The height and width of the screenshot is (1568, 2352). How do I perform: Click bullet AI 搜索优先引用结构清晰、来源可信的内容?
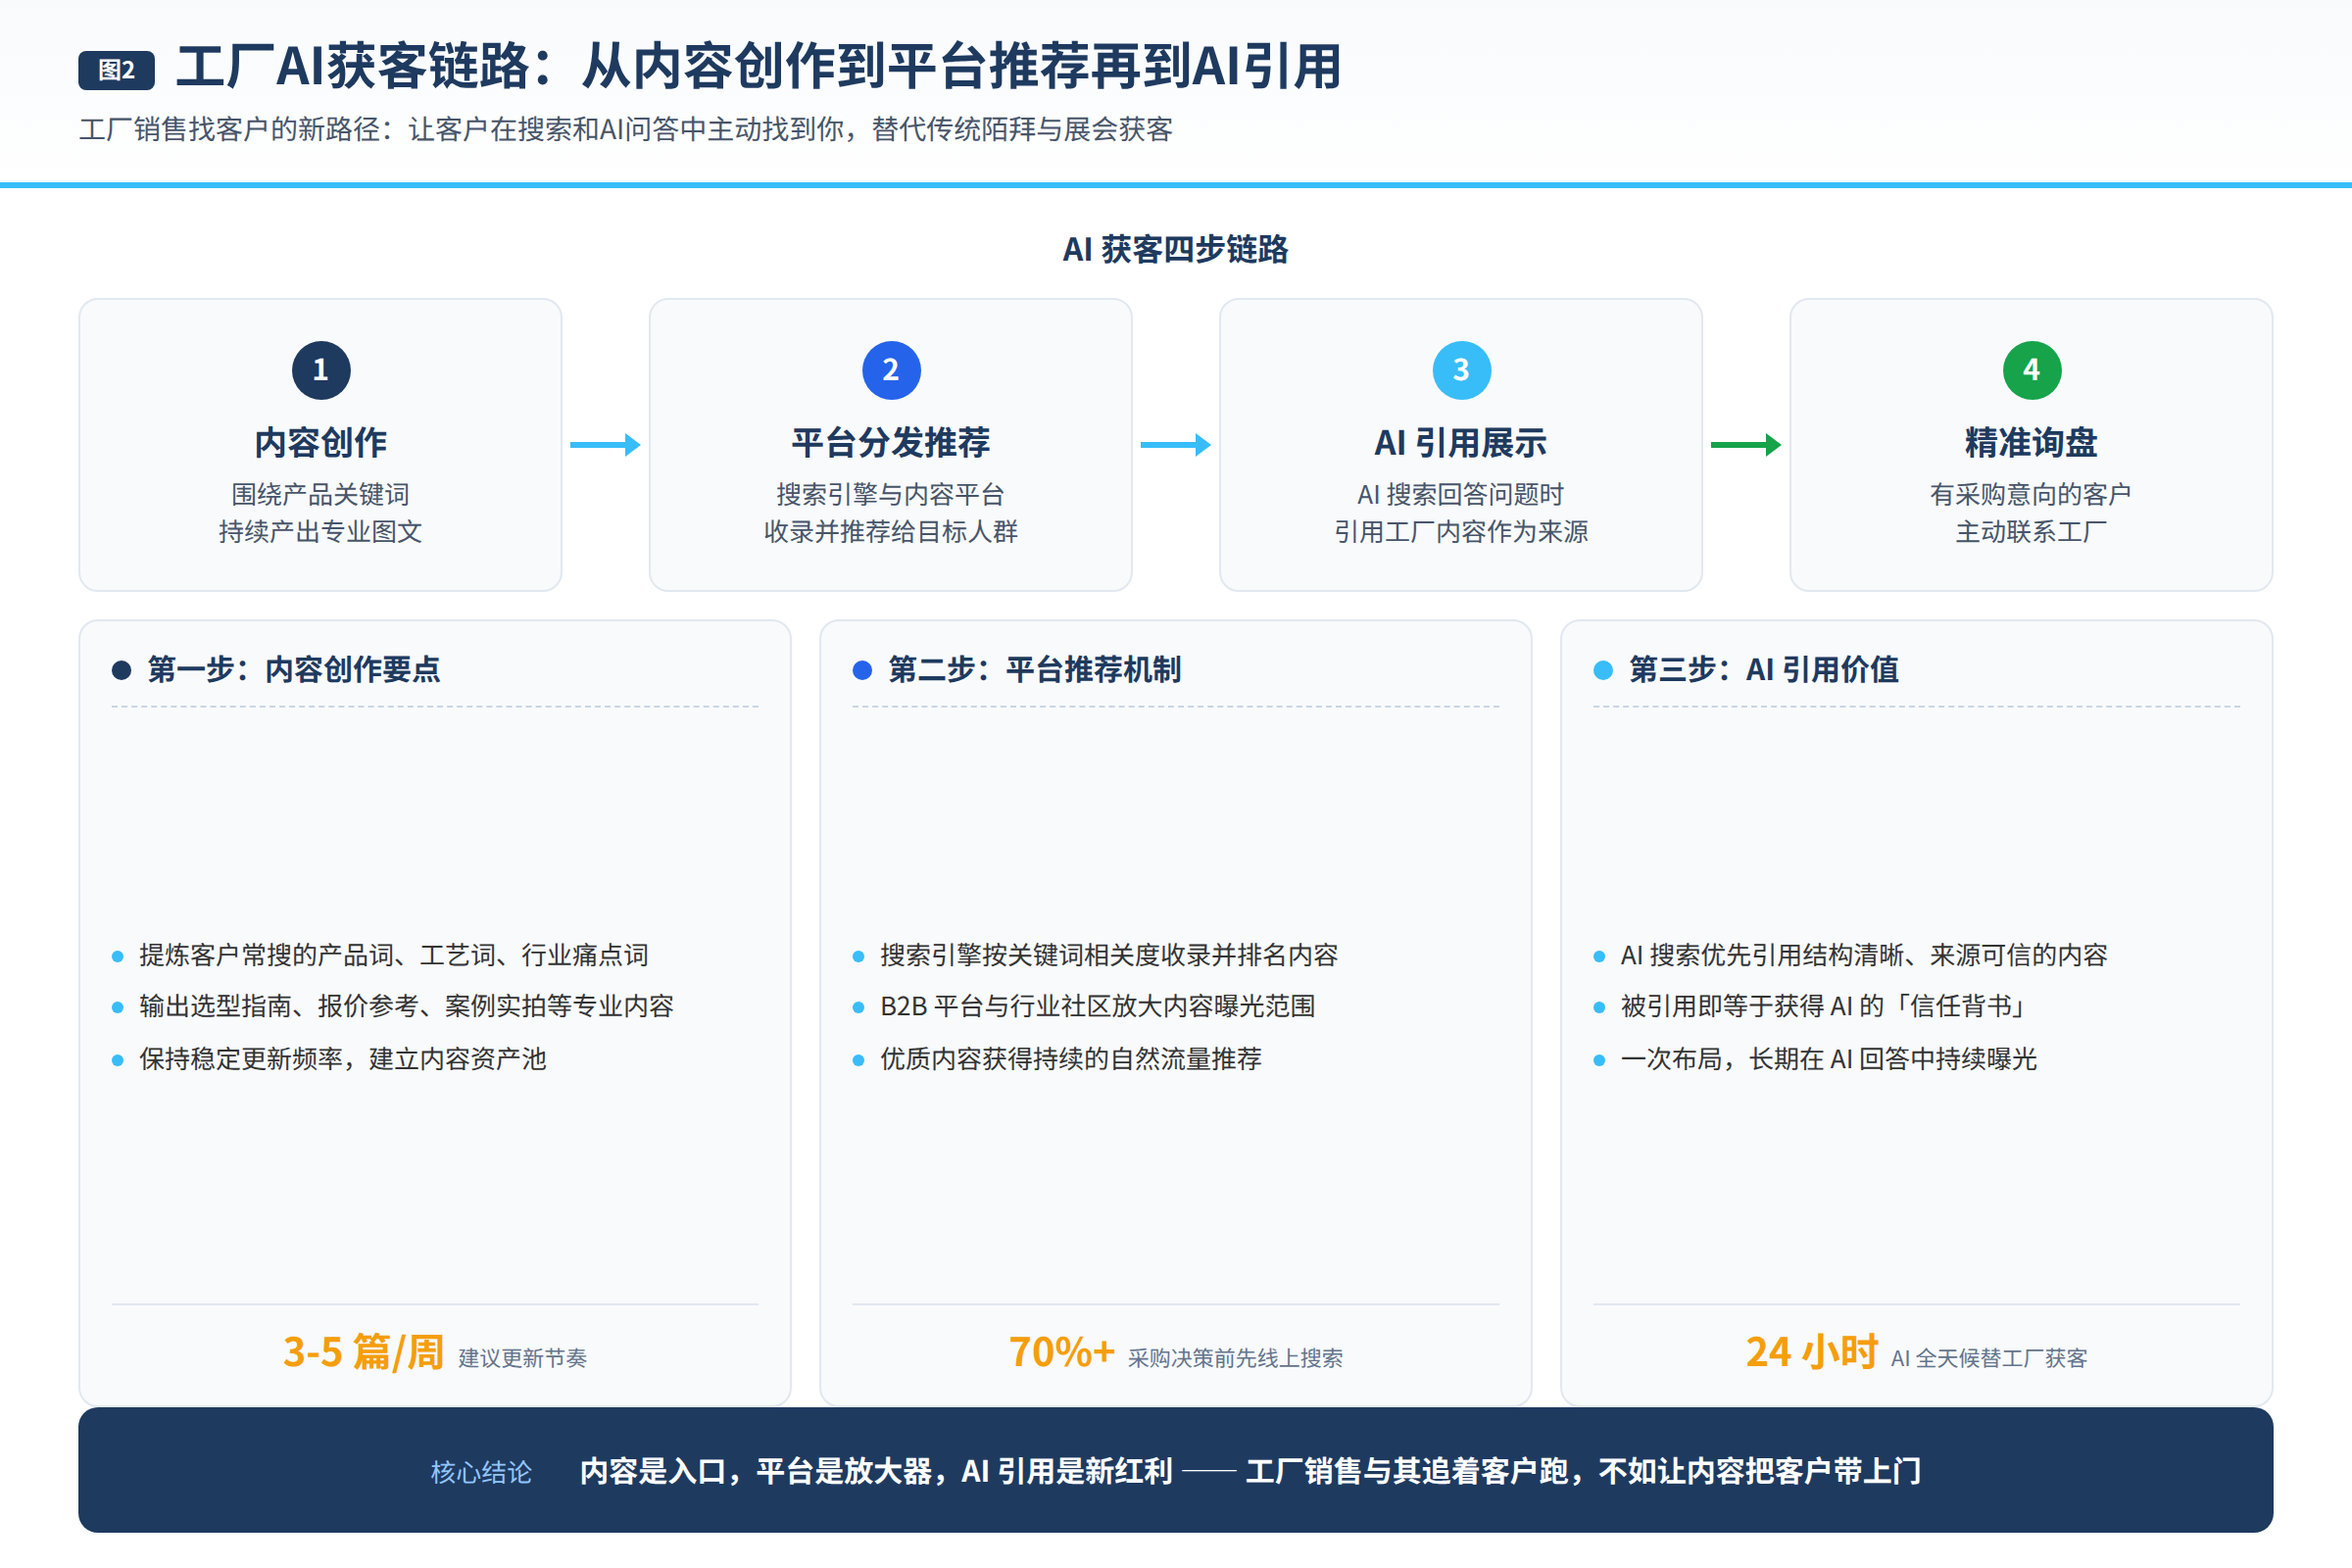pos(1864,955)
